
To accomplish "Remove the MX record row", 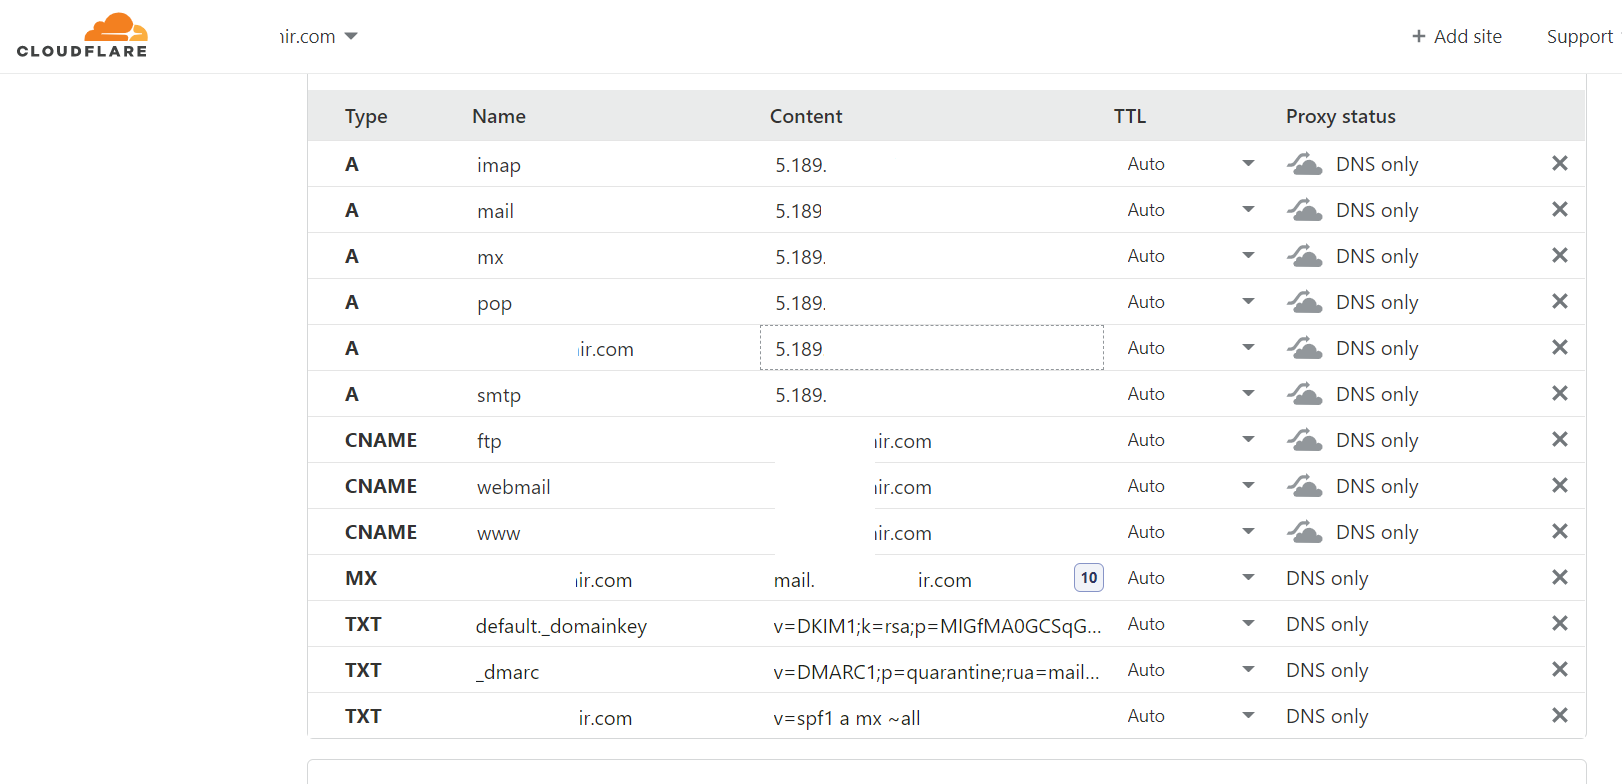I will 1559,578.
